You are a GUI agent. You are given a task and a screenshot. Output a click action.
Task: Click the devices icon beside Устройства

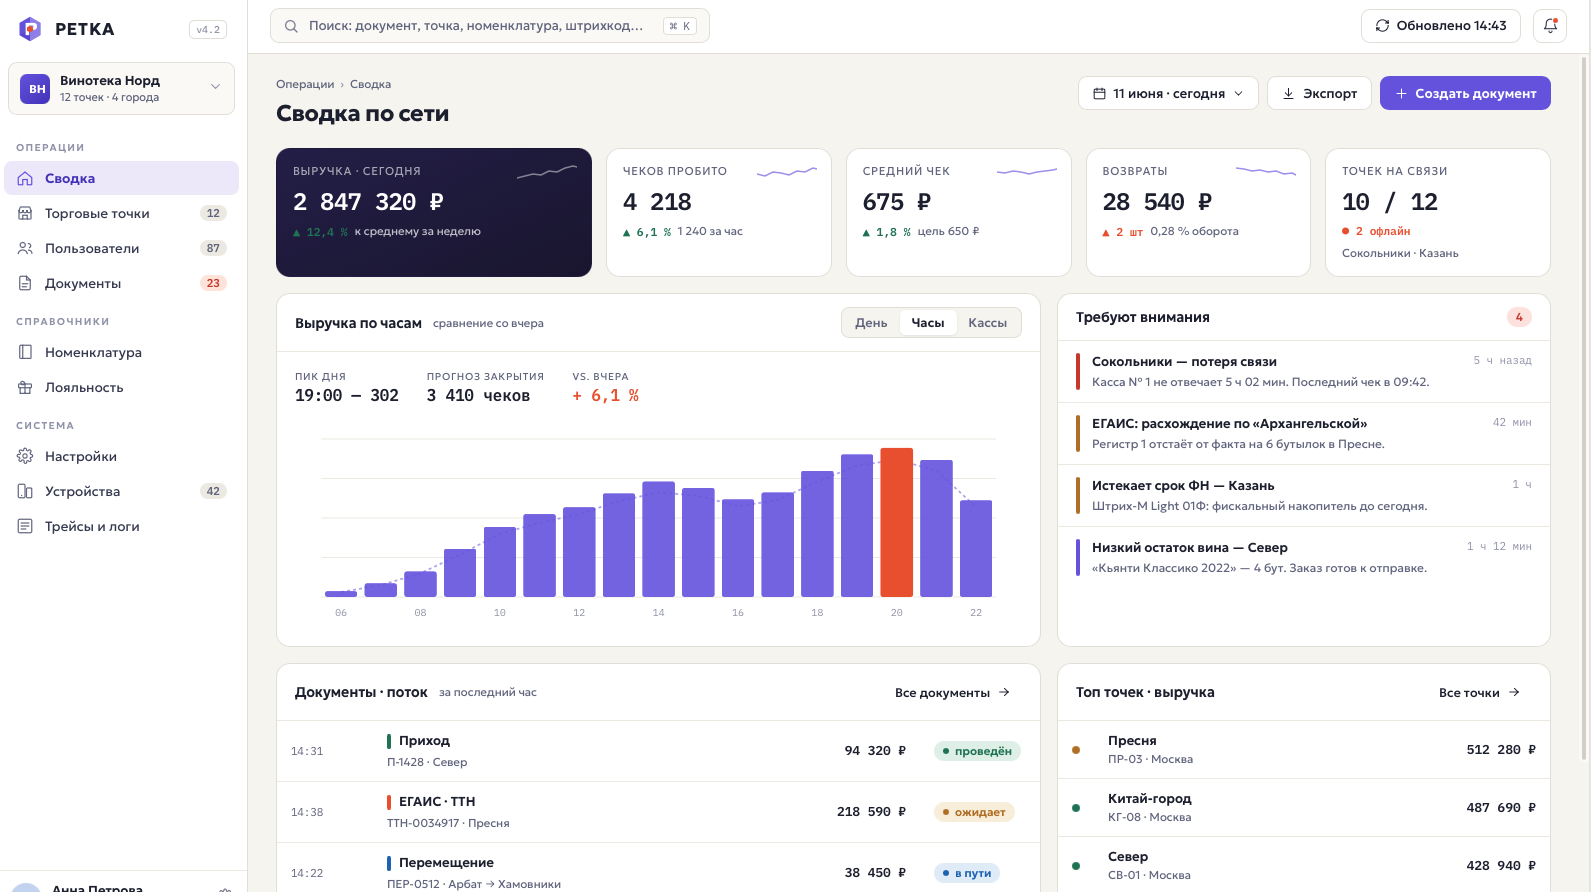click(26, 491)
